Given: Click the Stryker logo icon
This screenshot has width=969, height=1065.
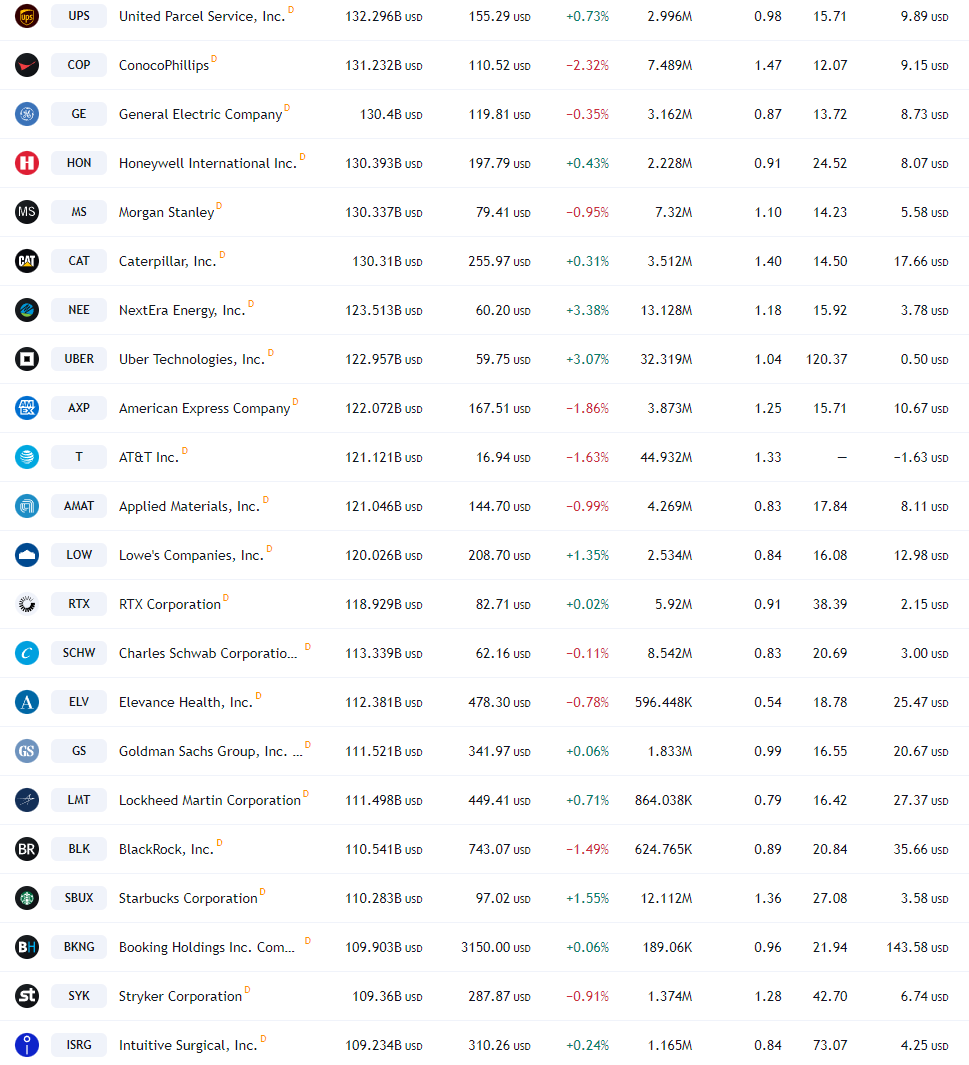Looking at the screenshot, I should coord(27,996).
